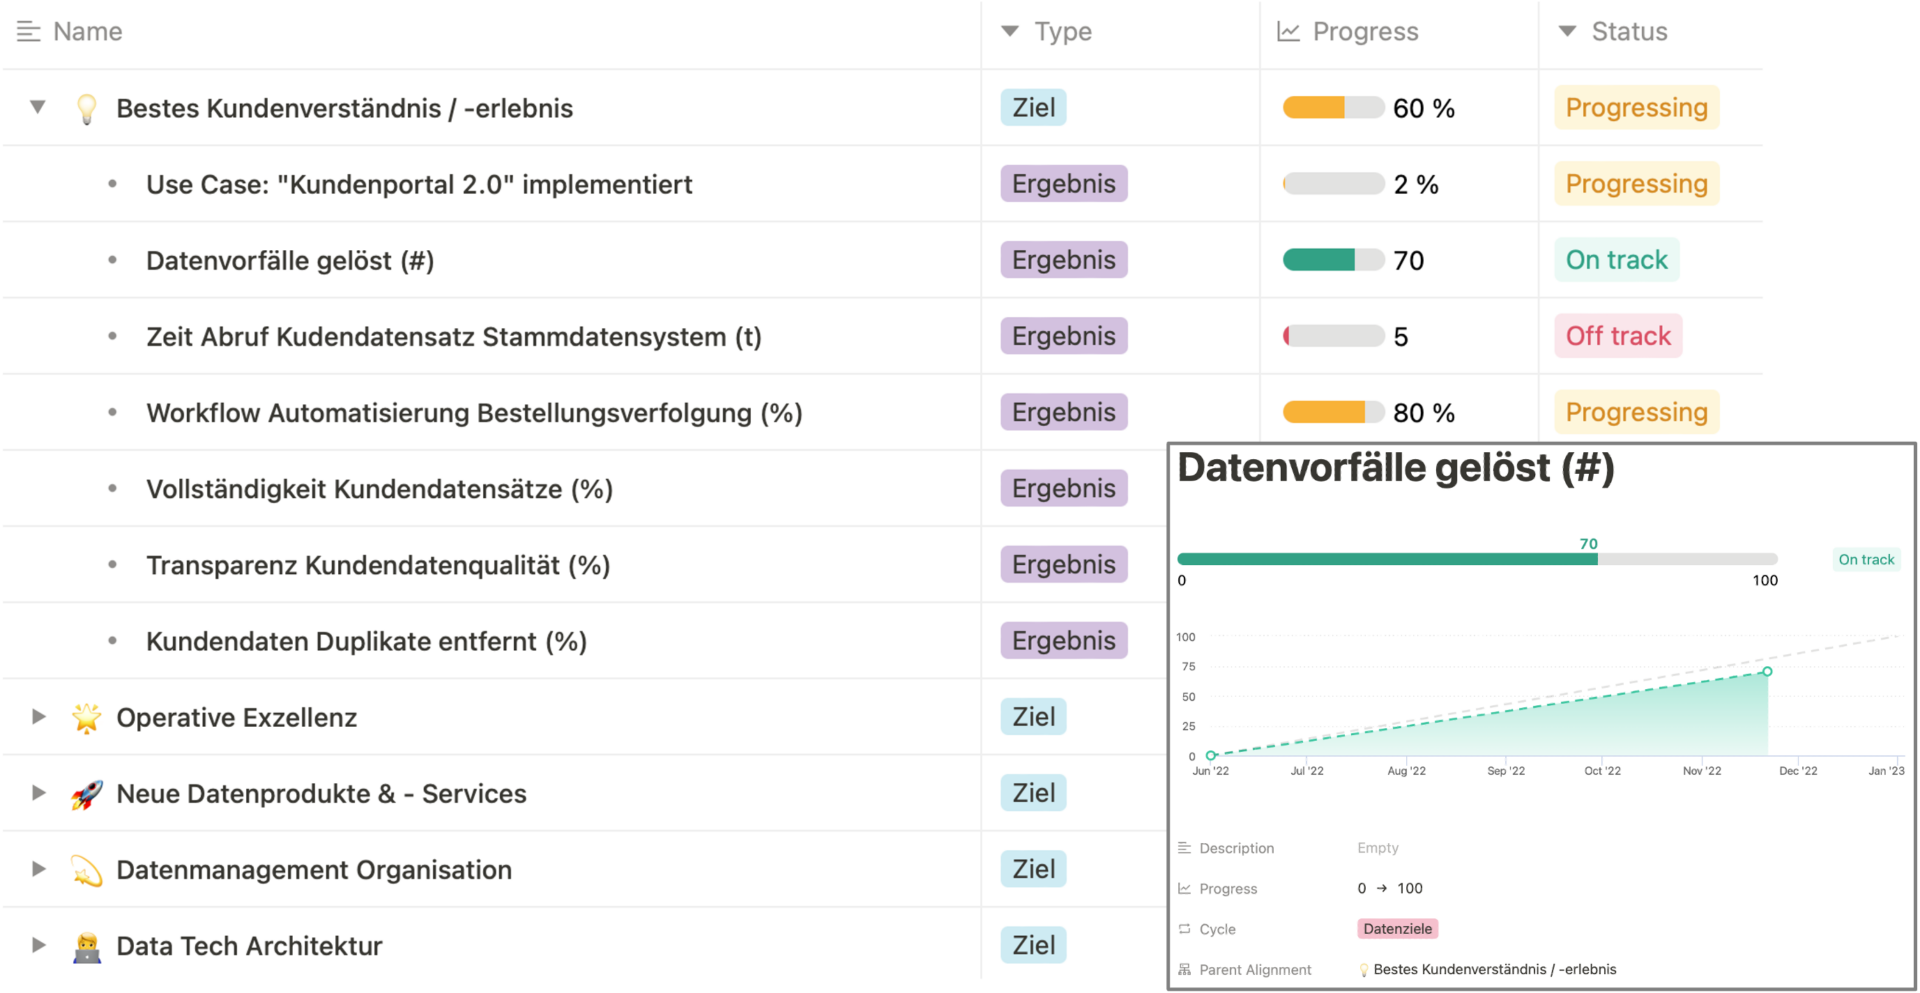Click the comet icon next to Datenmanagement Organisation
This screenshot has width=1920, height=993.
click(x=87, y=869)
